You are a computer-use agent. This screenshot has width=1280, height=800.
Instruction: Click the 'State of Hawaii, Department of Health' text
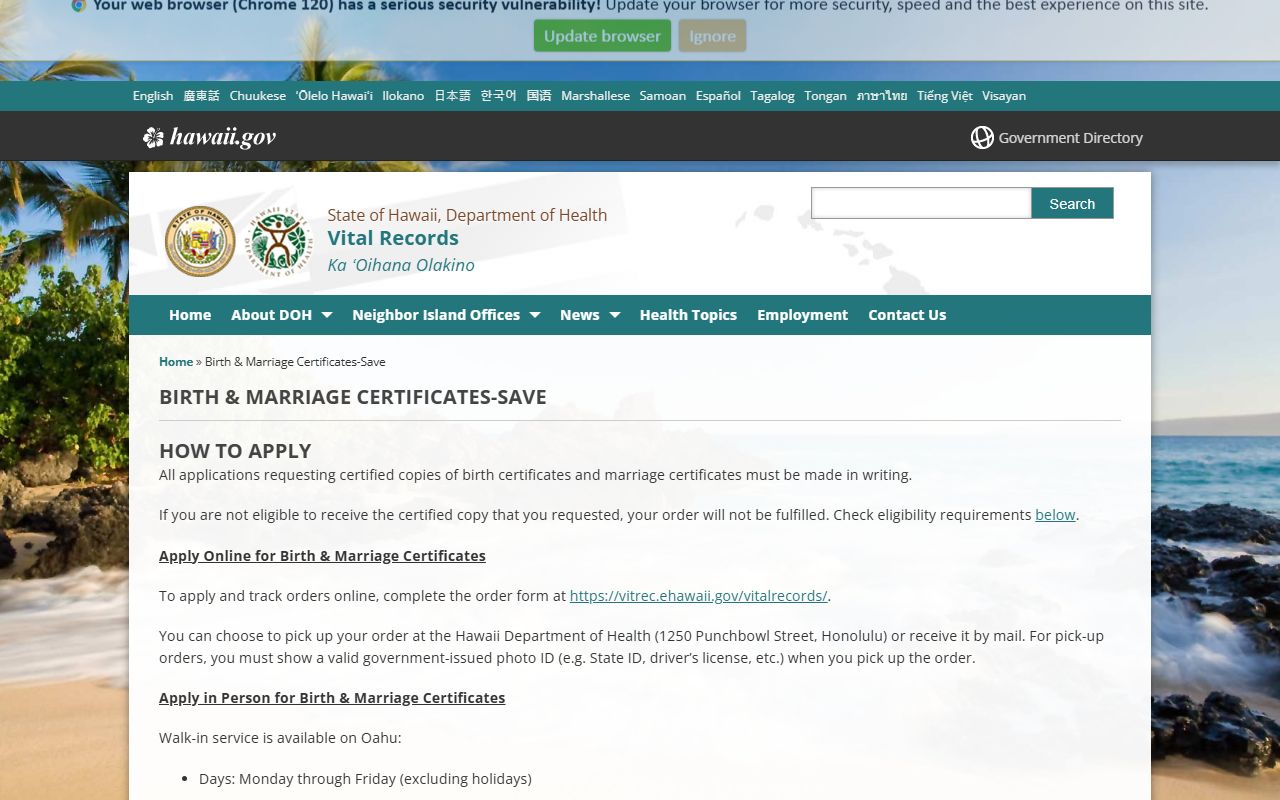[467, 215]
